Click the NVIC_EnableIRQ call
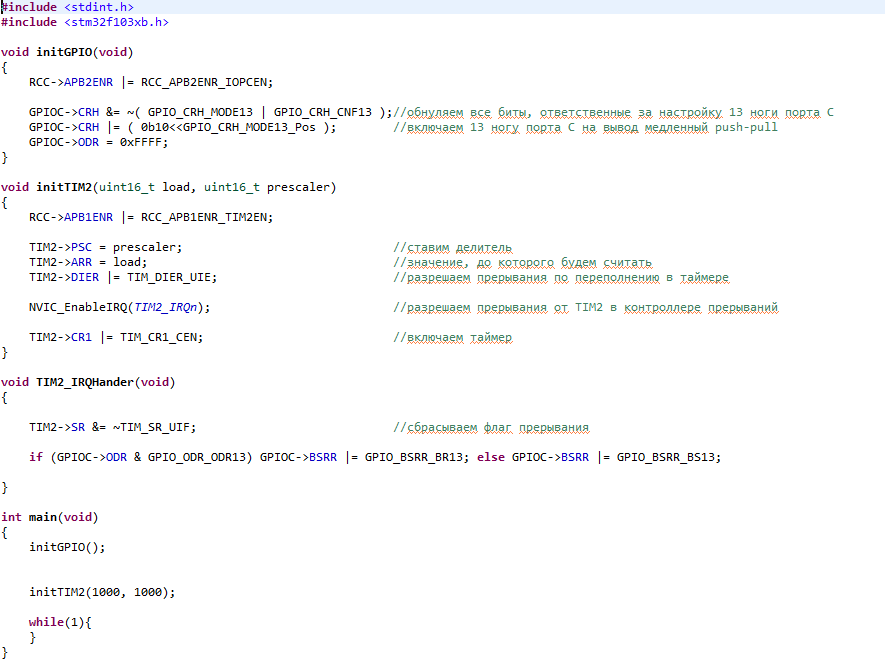Viewport: 885px width, 660px height. (119, 307)
